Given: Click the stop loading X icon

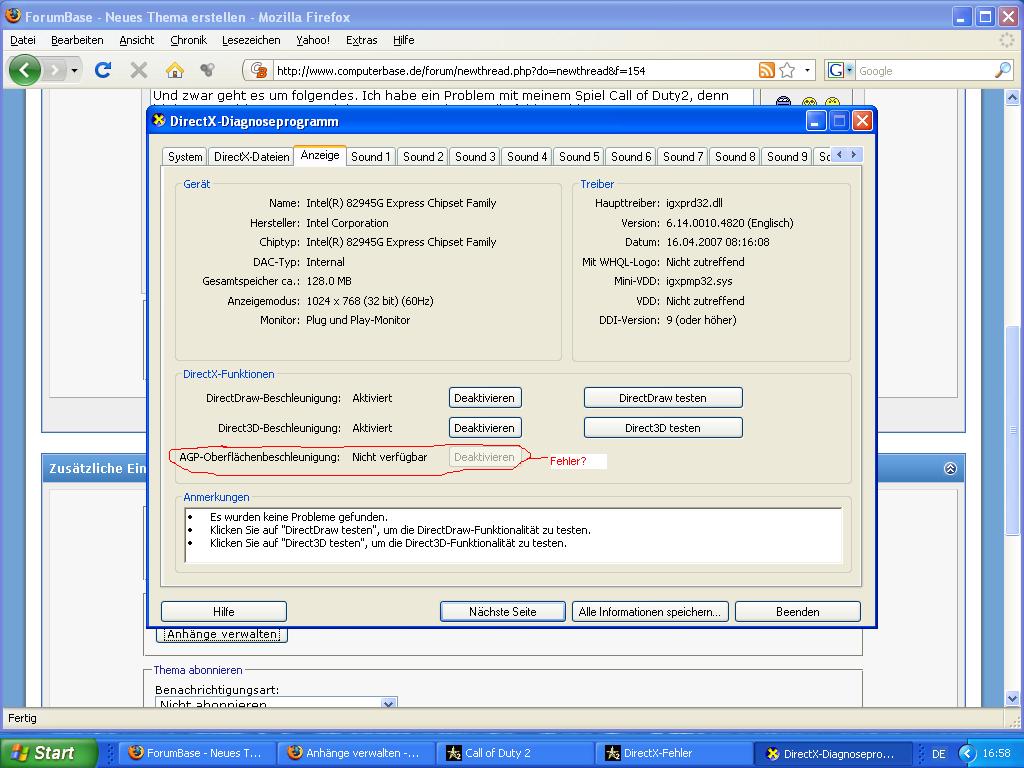Looking at the screenshot, I should [138, 70].
